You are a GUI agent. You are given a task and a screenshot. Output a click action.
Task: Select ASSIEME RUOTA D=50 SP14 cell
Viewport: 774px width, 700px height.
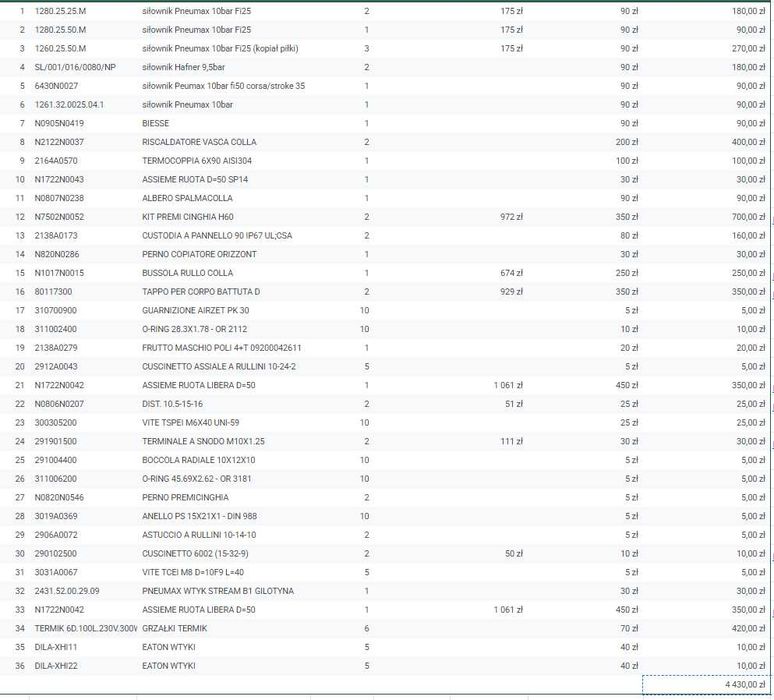tap(195, 180)
